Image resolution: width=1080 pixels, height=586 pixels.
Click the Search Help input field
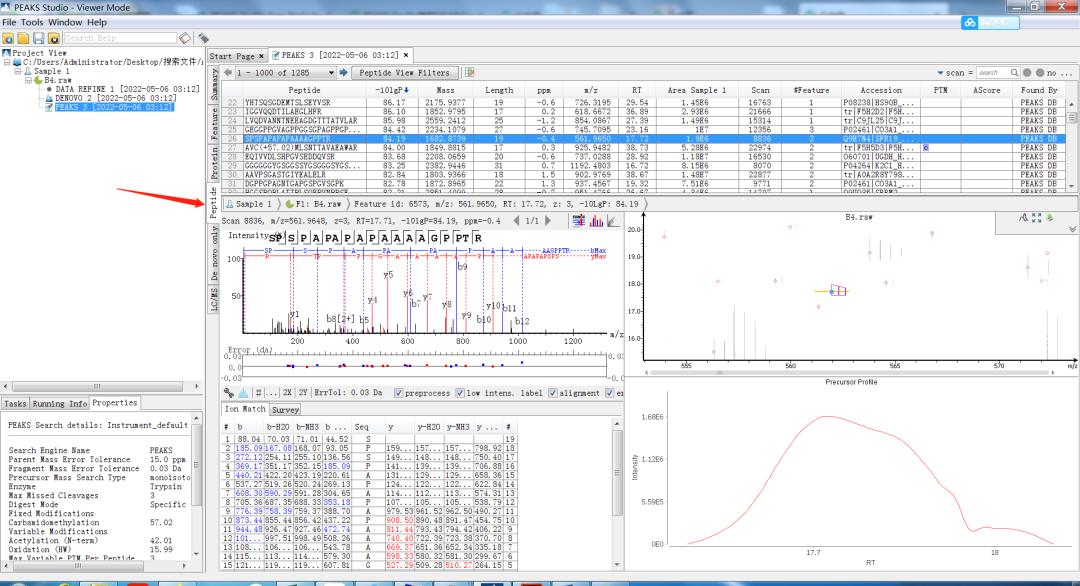118,38
